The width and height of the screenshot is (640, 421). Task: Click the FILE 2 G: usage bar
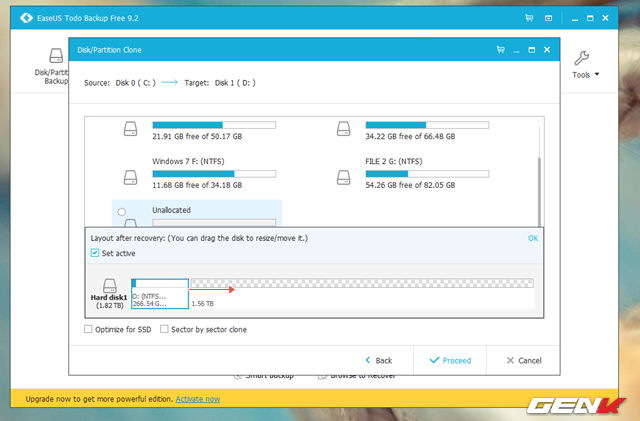427,174
